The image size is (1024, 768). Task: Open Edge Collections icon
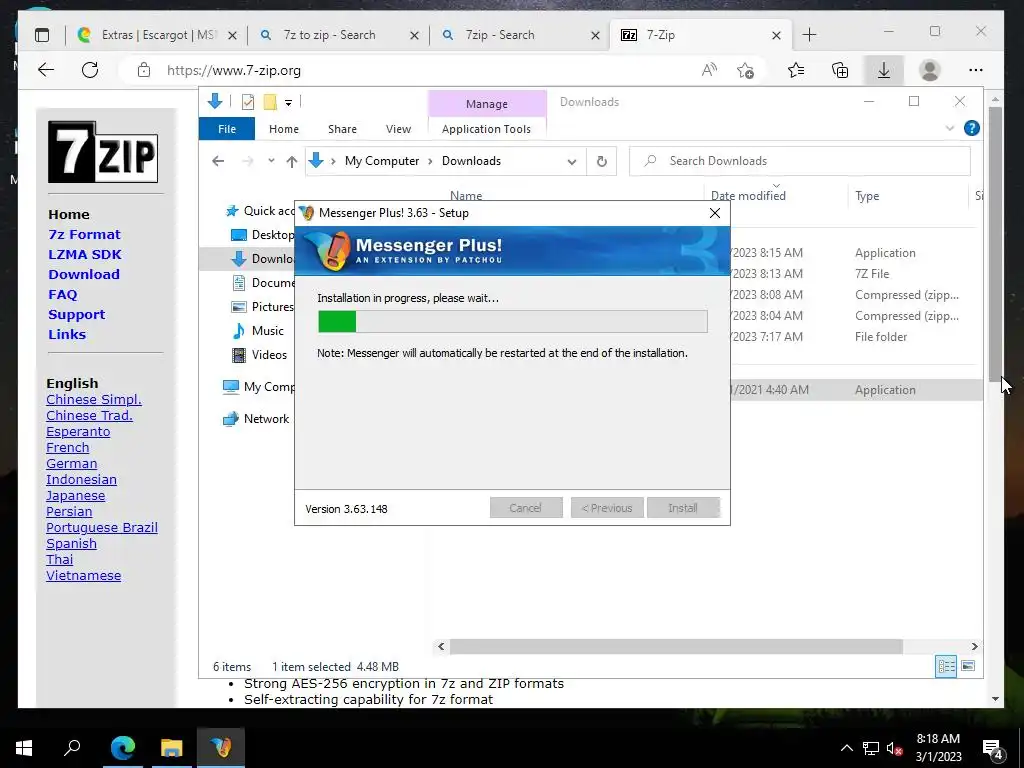[840, 71]
